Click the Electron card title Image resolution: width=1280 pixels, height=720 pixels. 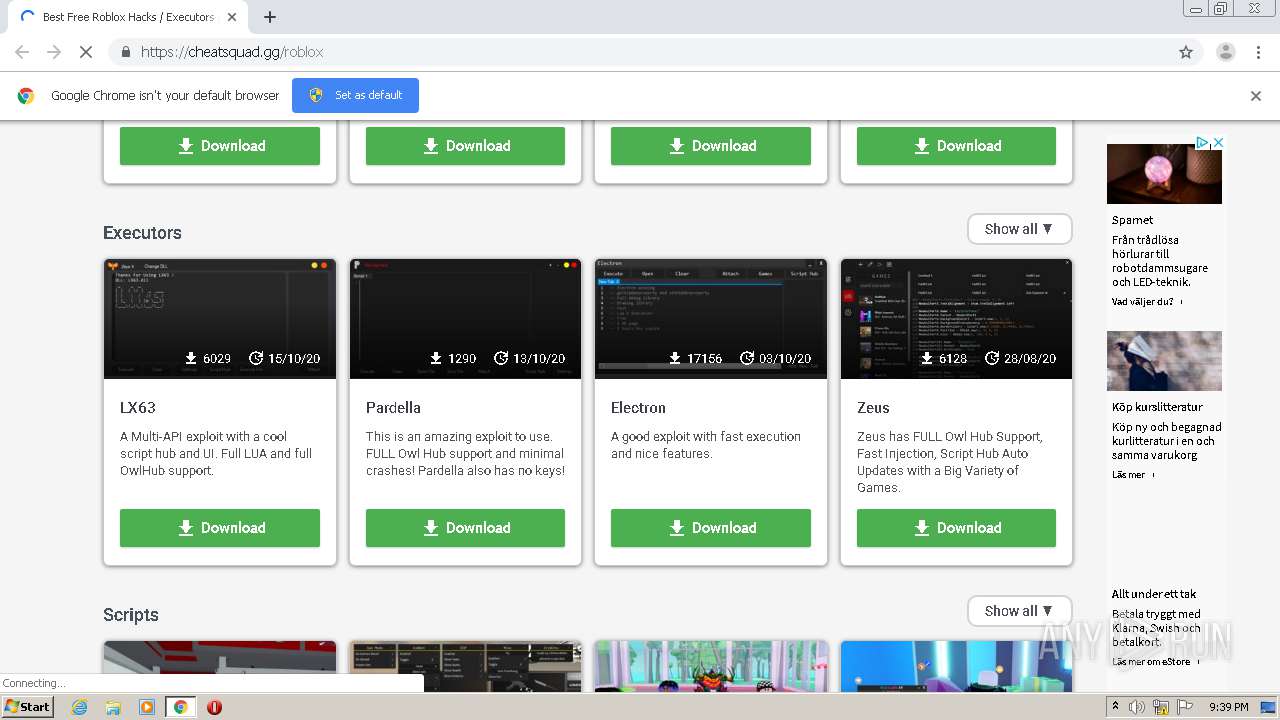[638, 408]
